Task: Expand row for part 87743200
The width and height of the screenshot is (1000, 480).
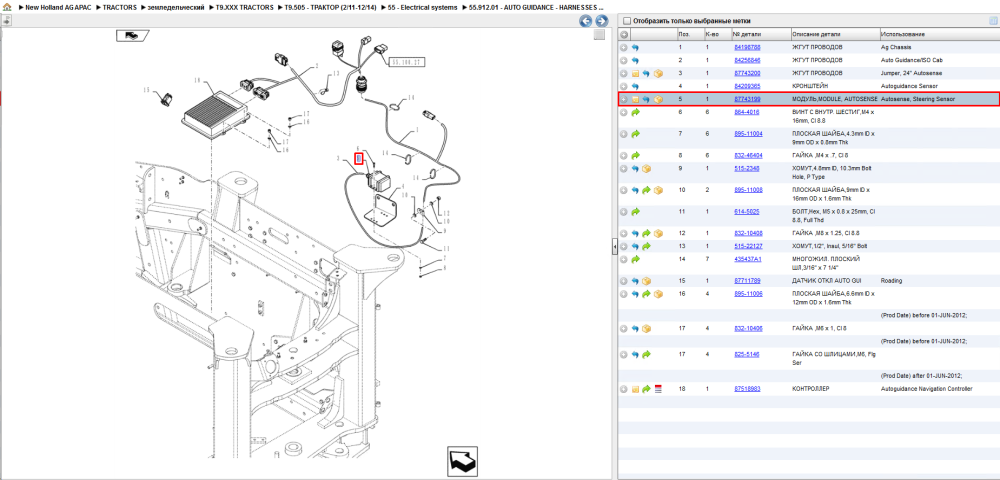Action: coord(624,74)
